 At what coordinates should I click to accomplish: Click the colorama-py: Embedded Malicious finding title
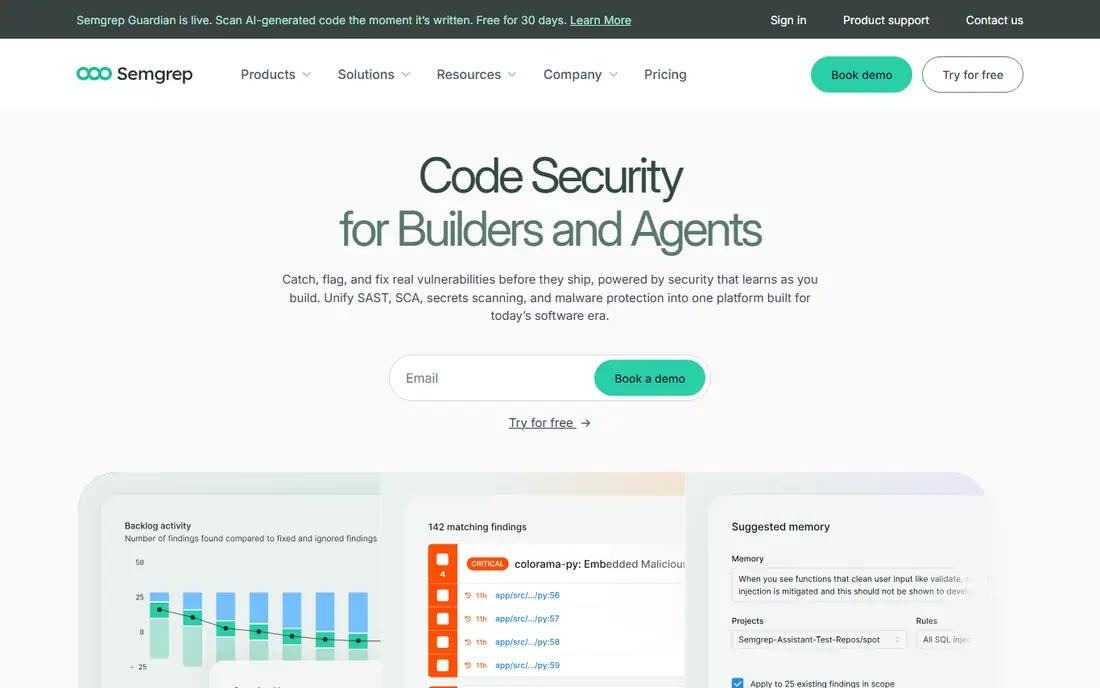(599, 564)
